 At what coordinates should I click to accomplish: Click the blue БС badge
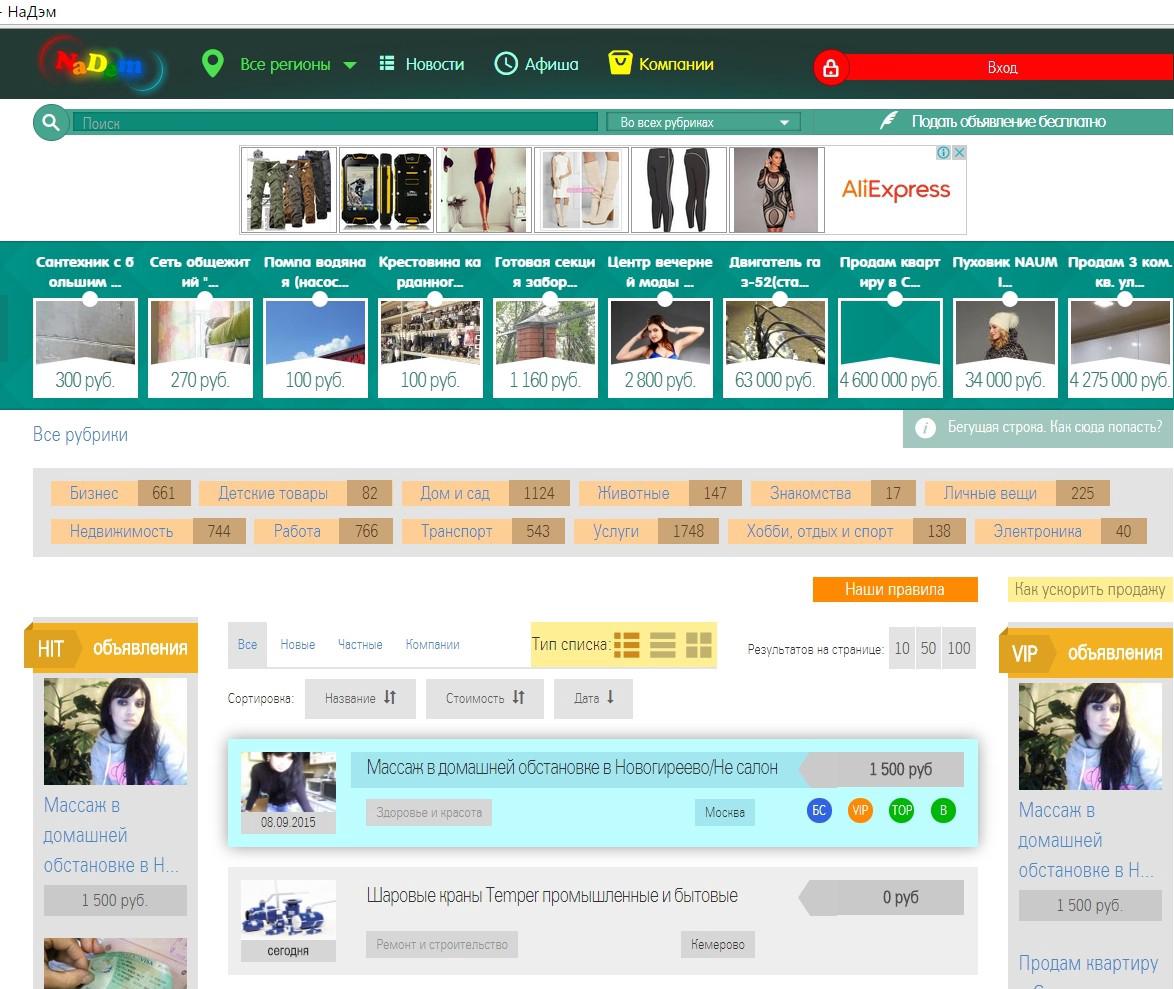pyautogui.click(x=819, y=810)
